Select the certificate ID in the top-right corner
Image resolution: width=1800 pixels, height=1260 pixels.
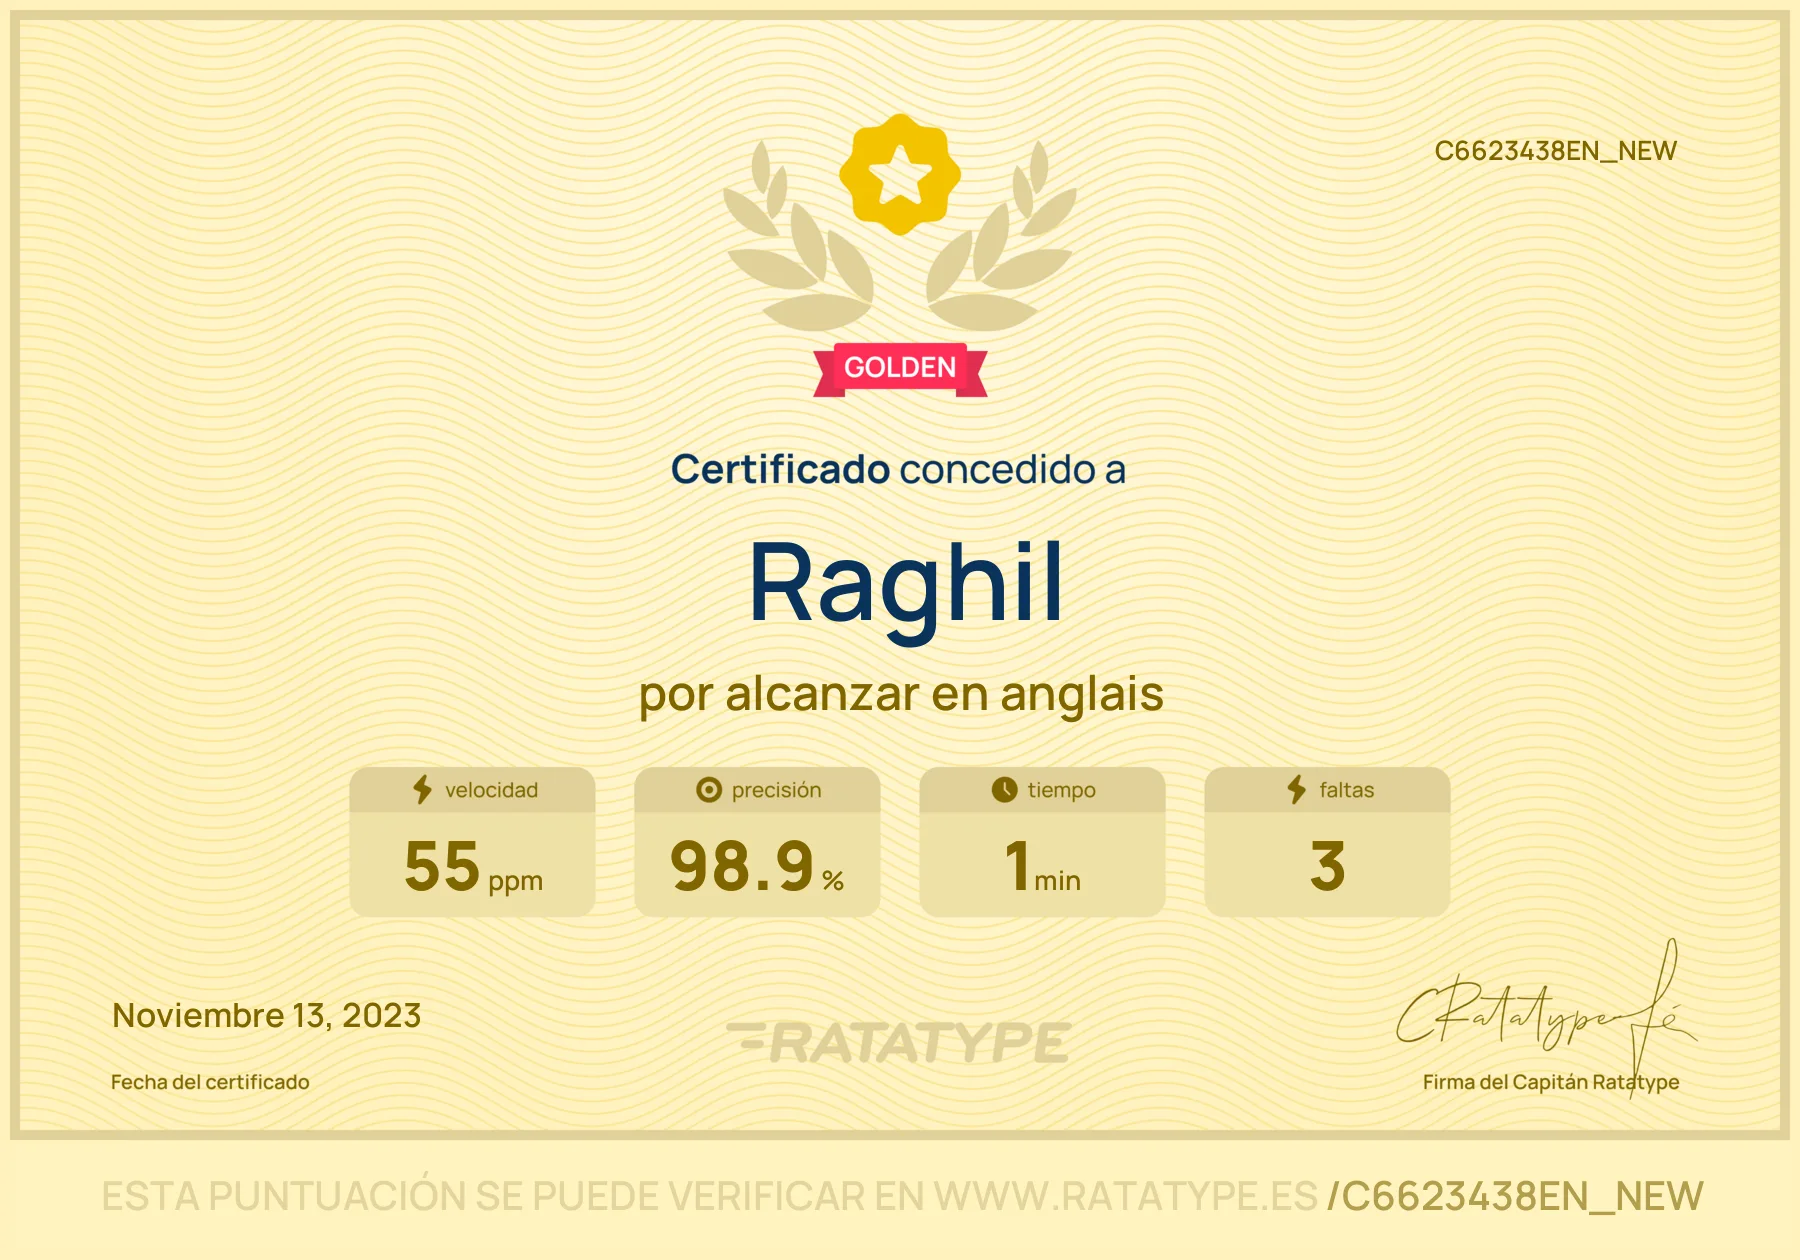[1555, 151]
